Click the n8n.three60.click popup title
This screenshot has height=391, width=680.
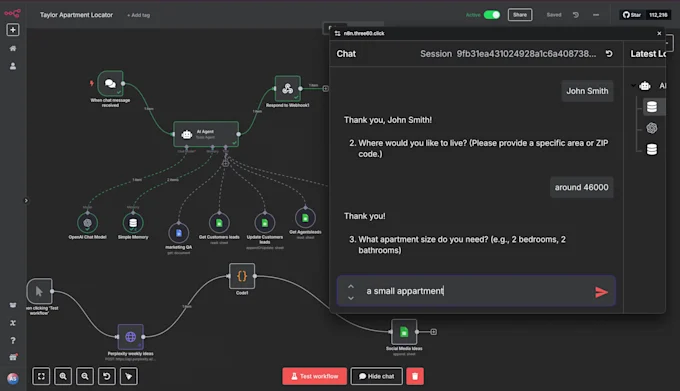pyautogui.click(x=364, y=33)
